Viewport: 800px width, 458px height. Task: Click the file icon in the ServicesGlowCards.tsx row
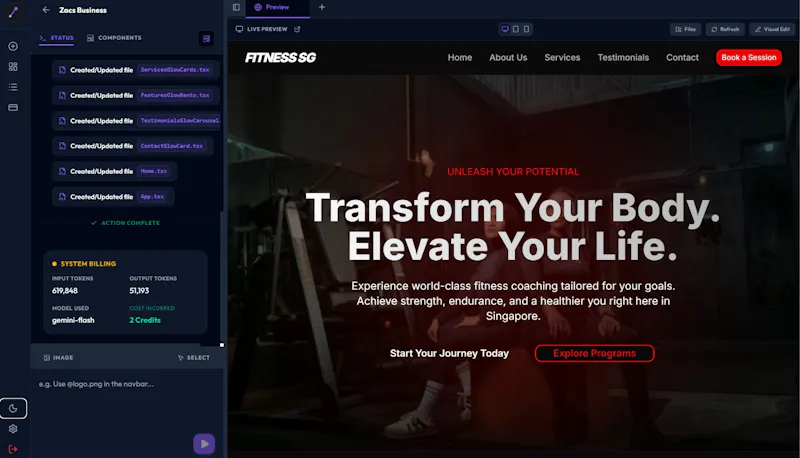click(x=62, y=70)
